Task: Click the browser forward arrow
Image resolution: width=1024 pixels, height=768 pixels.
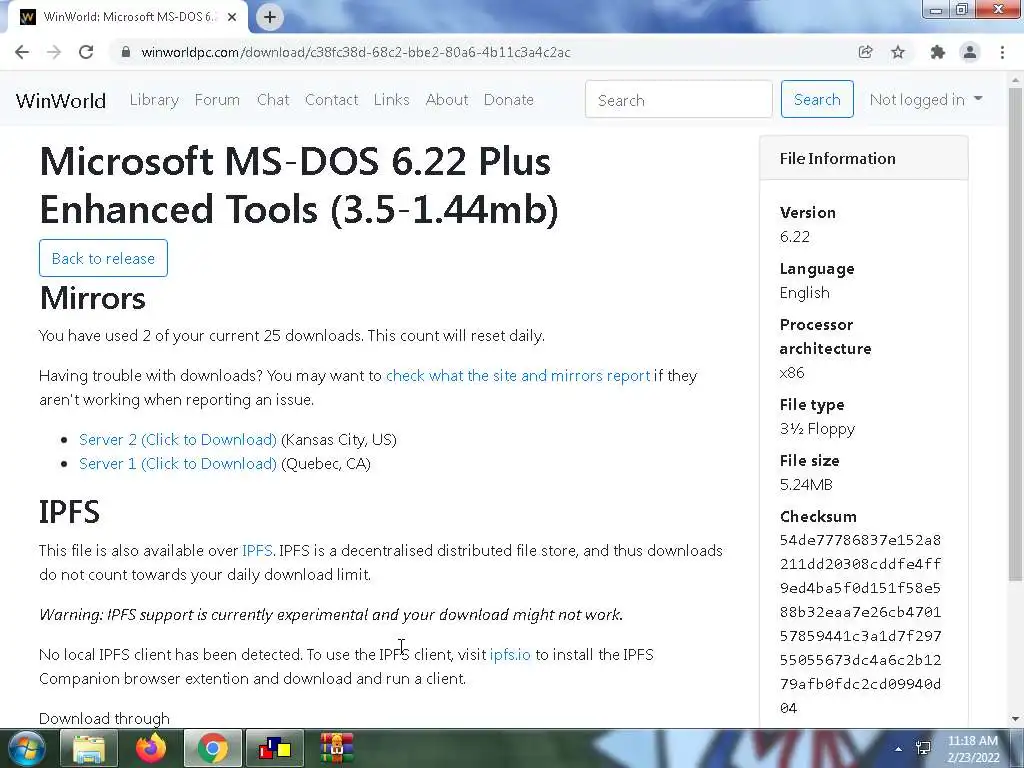Action: [54, 52]
